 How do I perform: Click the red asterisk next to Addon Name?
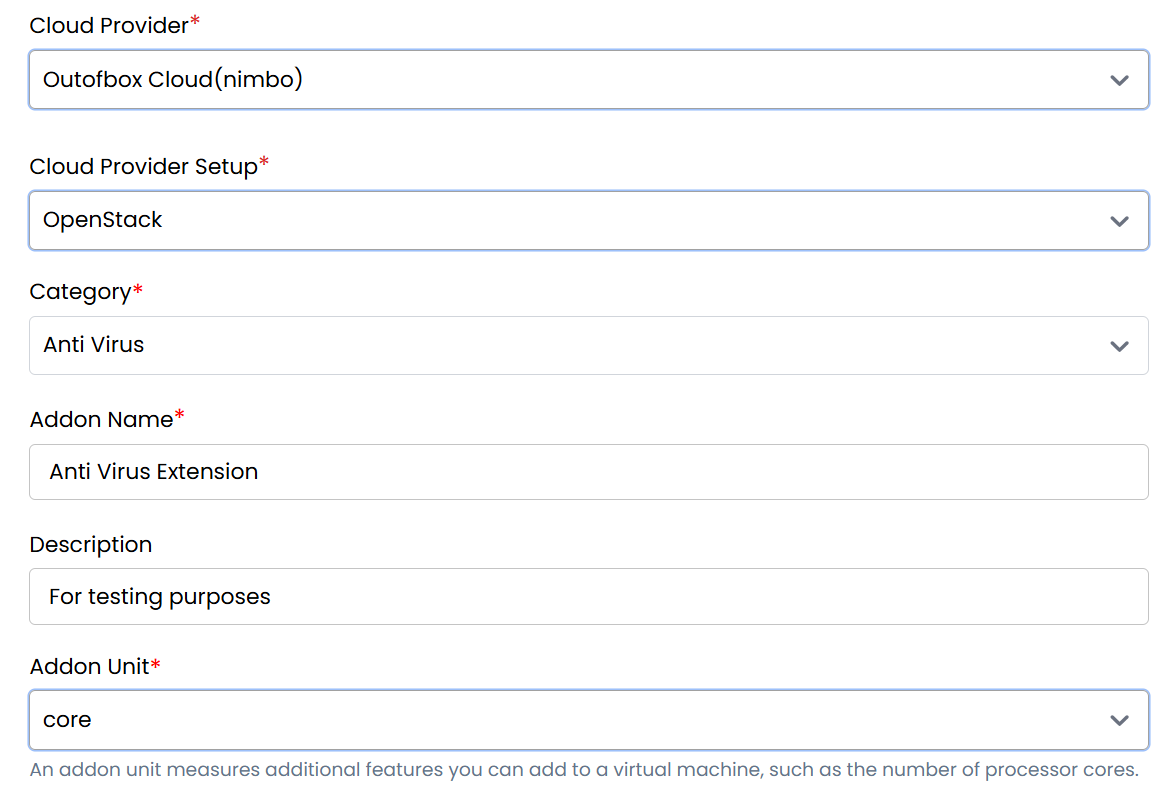coord(180,417)
